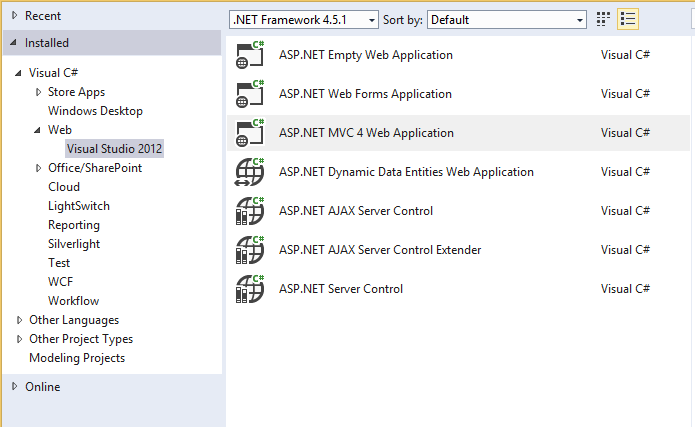Collapse the Visual C# tree node
The width and height of the screenshot is (695, 427).
(20, 73)
